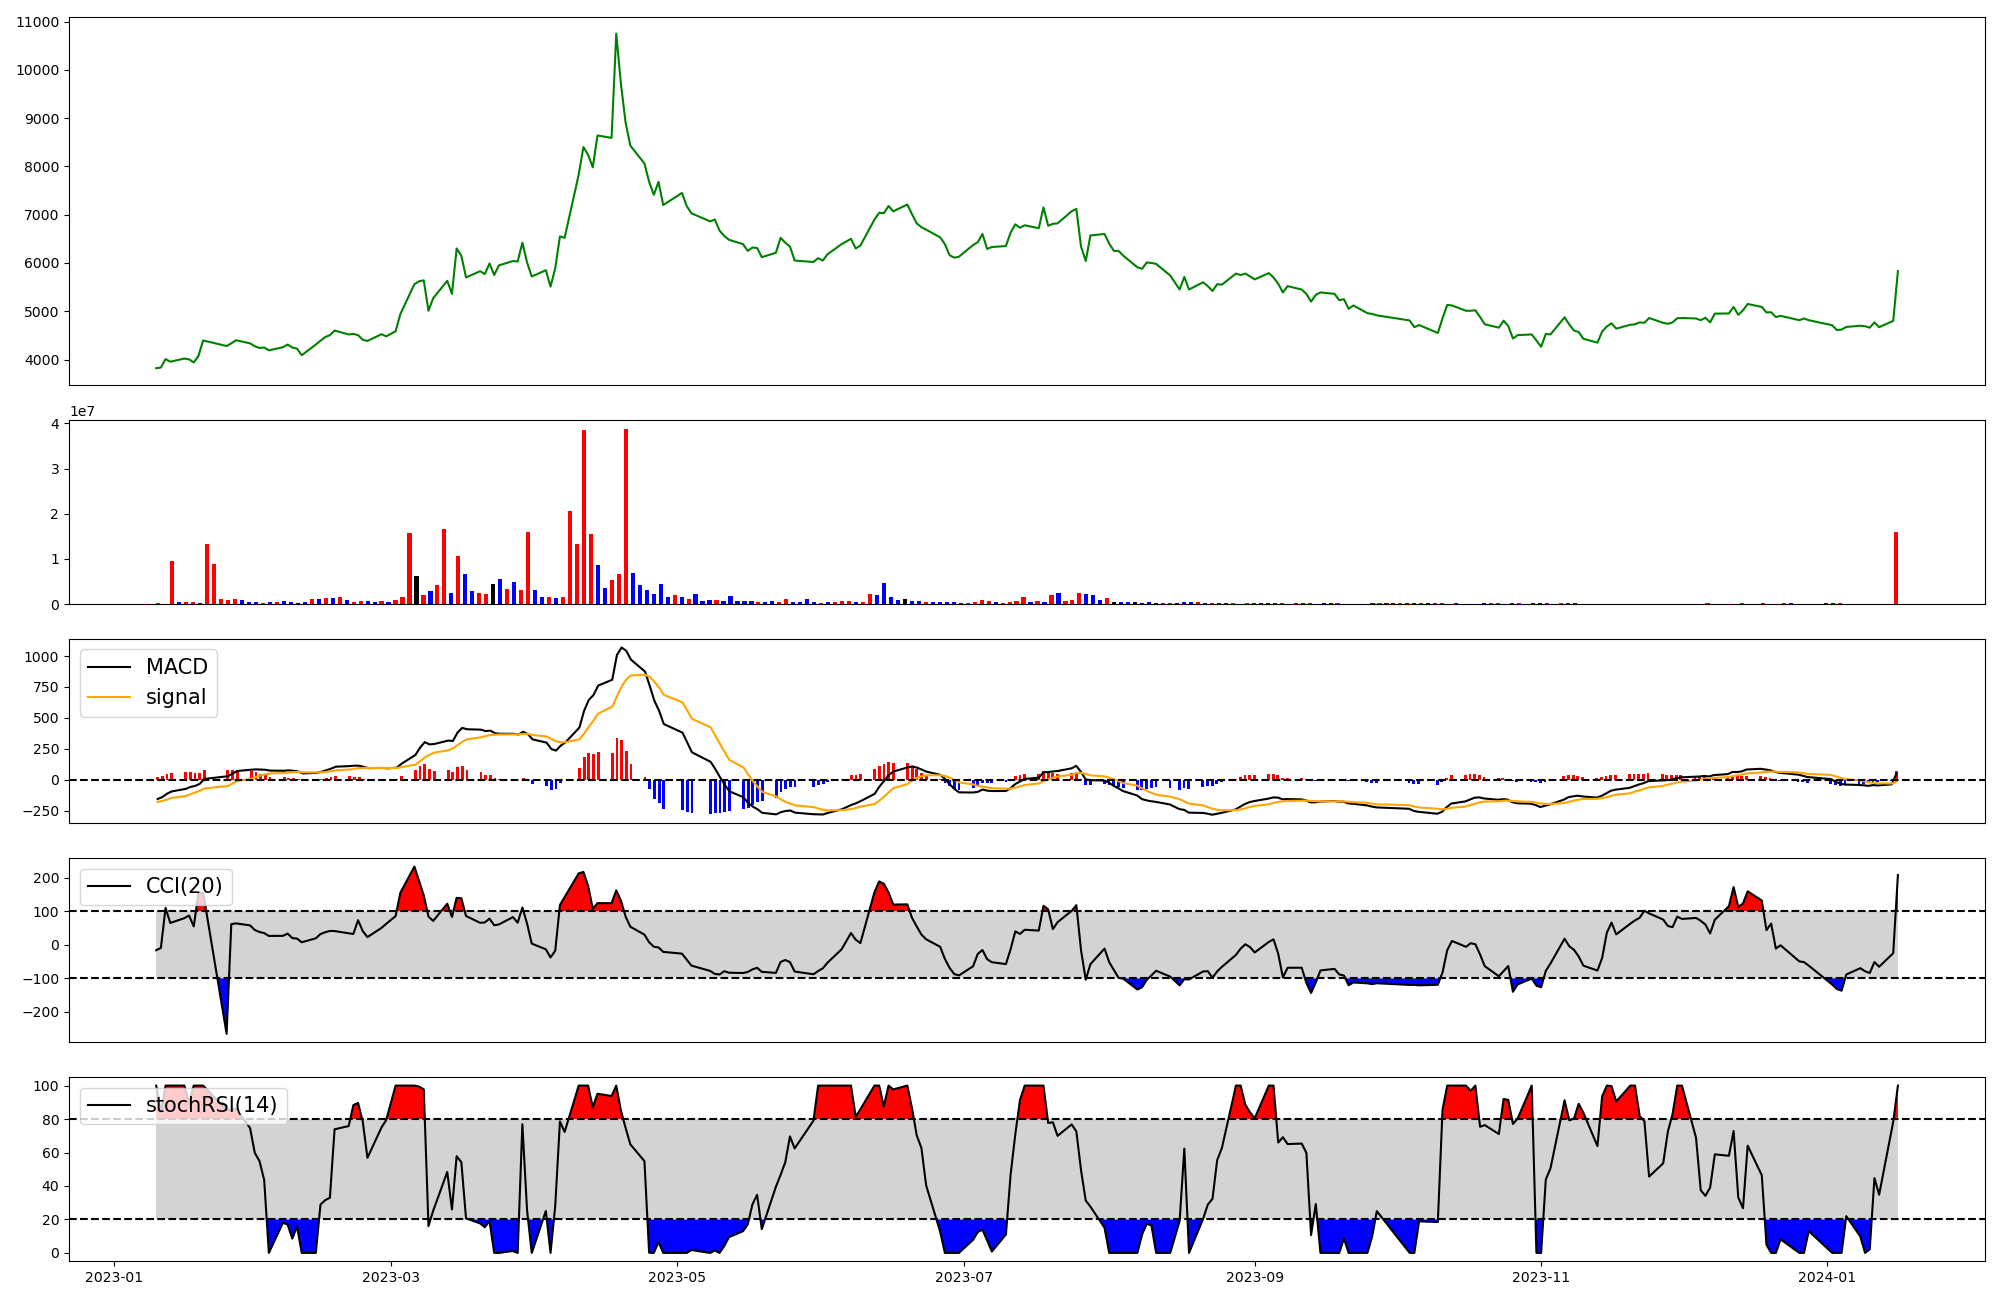This screenshot has height=1300, width=2000.
Task: Click the lone red volume bar in January 2024
Action: pyautogui.click(x=1896, y=568)
